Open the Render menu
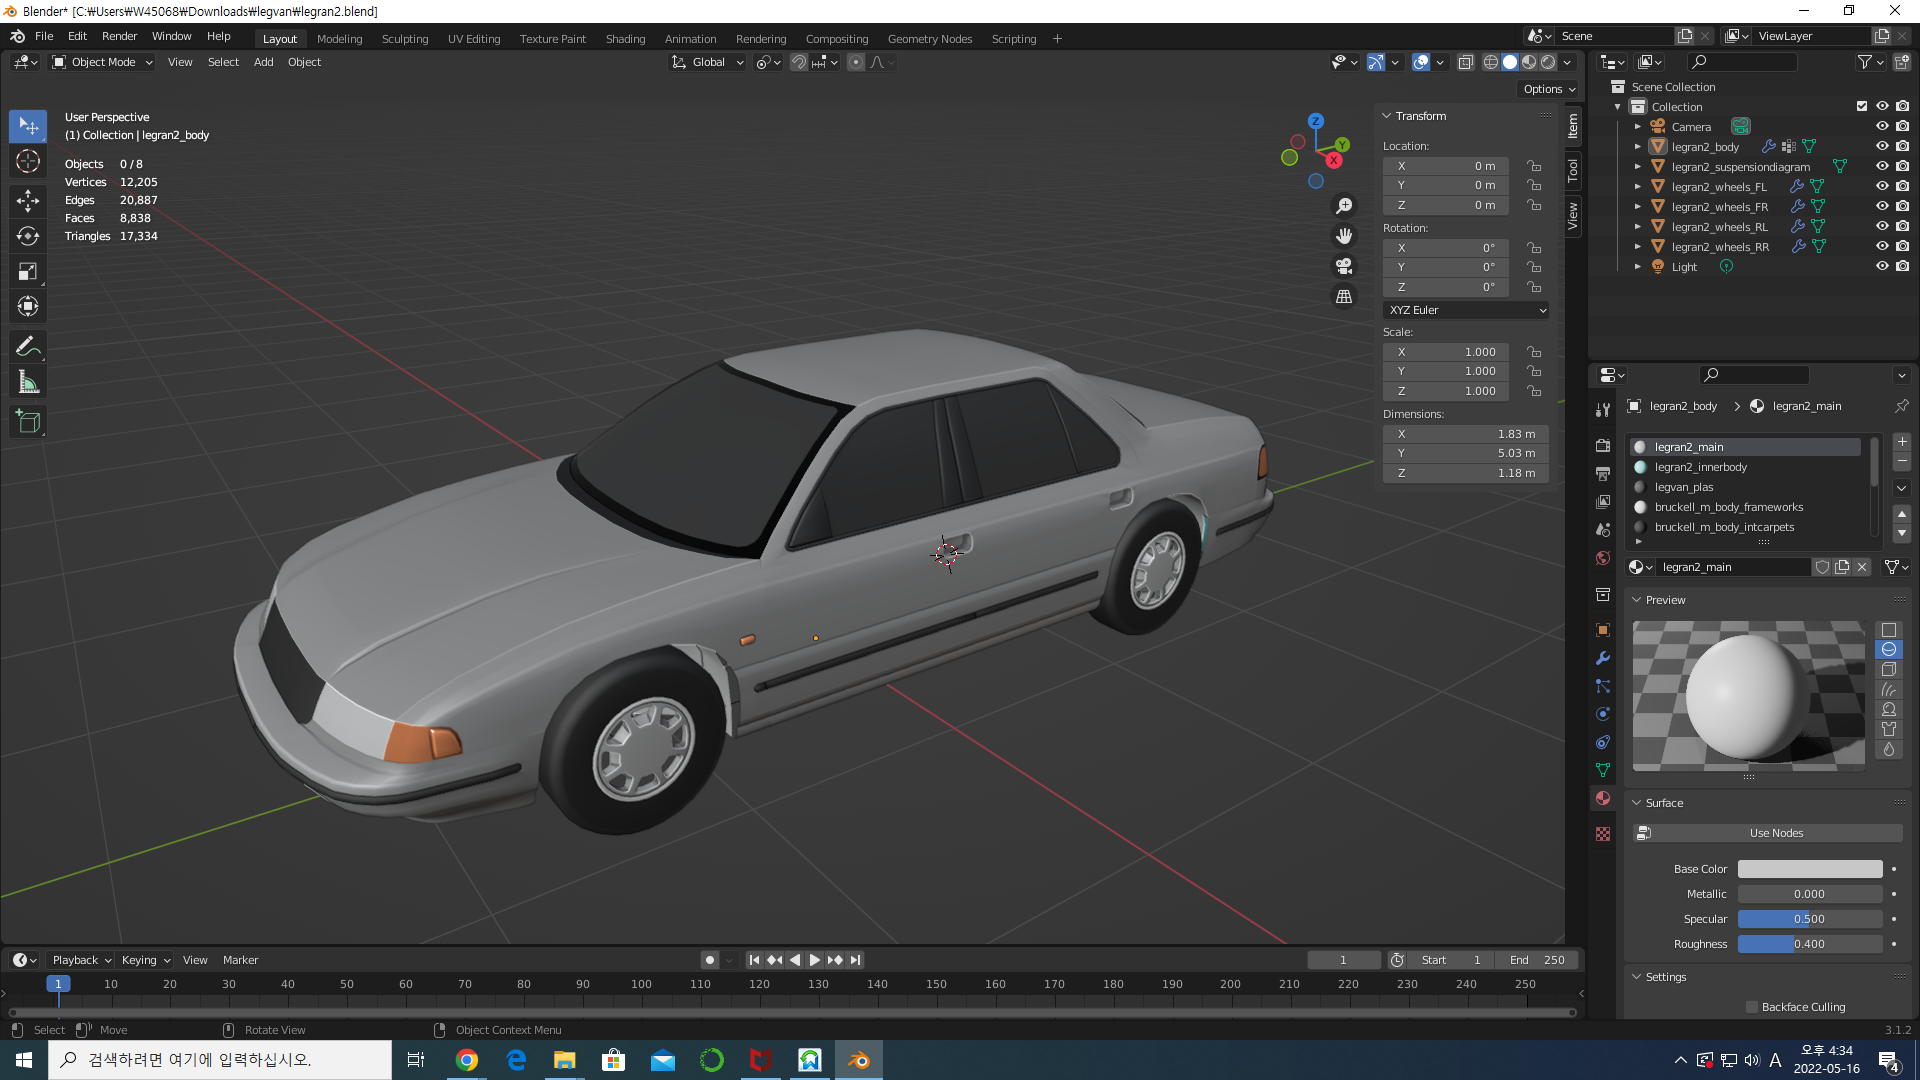 point(119,36)
